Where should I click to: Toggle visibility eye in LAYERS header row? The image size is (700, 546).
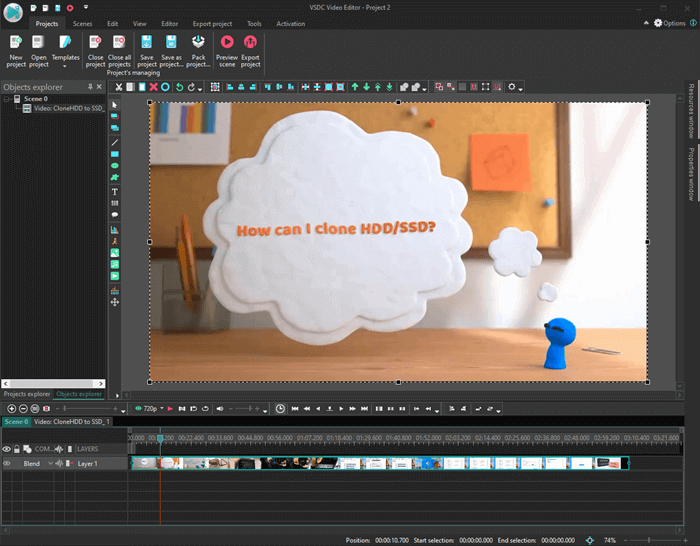[x=7, y=449]
